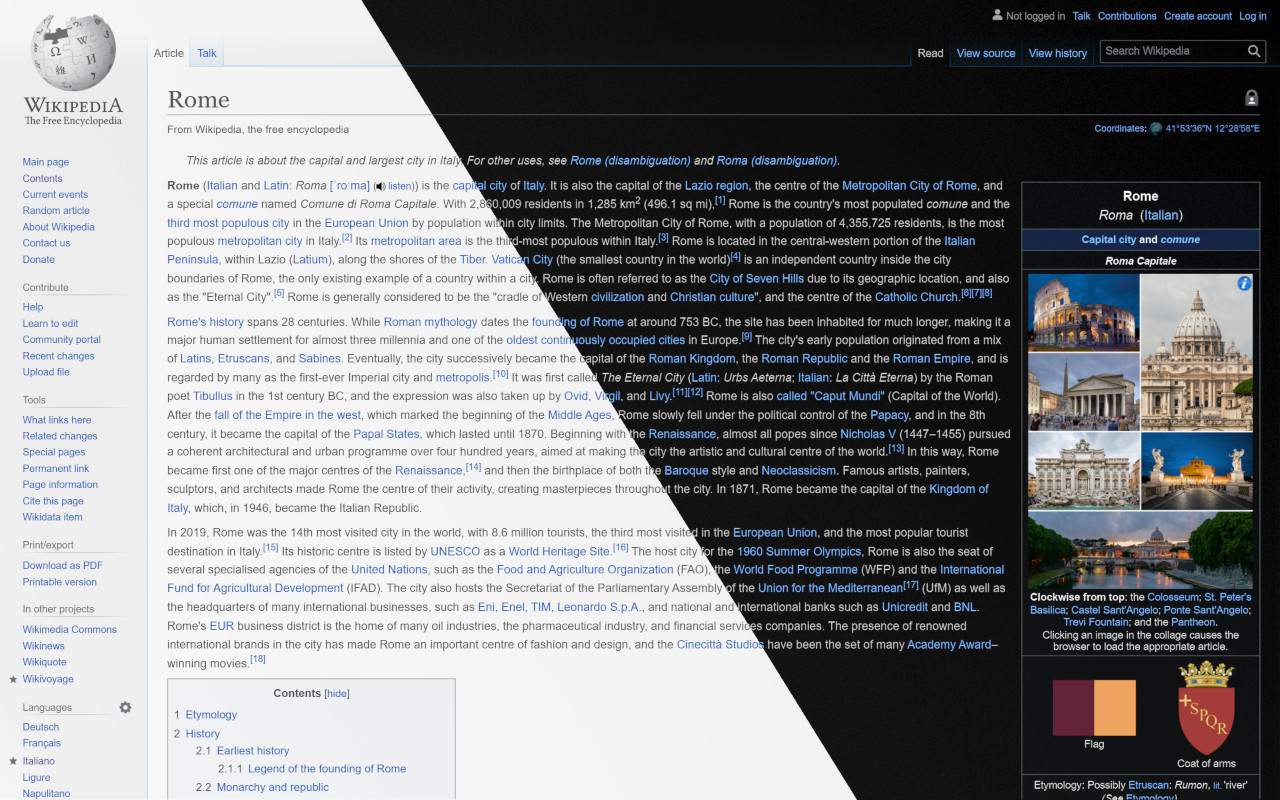Open the Wikidata item link
Image resolution: width=1280 pixels, height=800 pixels.
point(53,517)
